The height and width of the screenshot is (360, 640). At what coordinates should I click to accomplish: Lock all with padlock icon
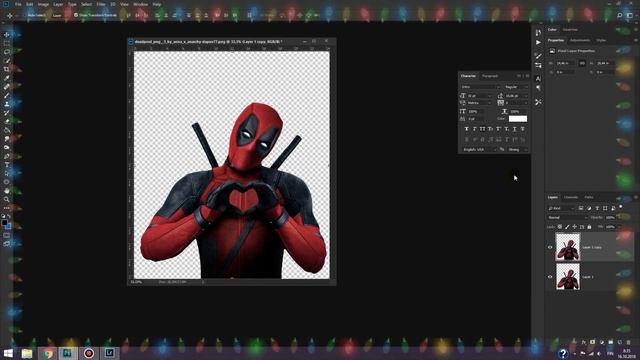pos(589,227)
